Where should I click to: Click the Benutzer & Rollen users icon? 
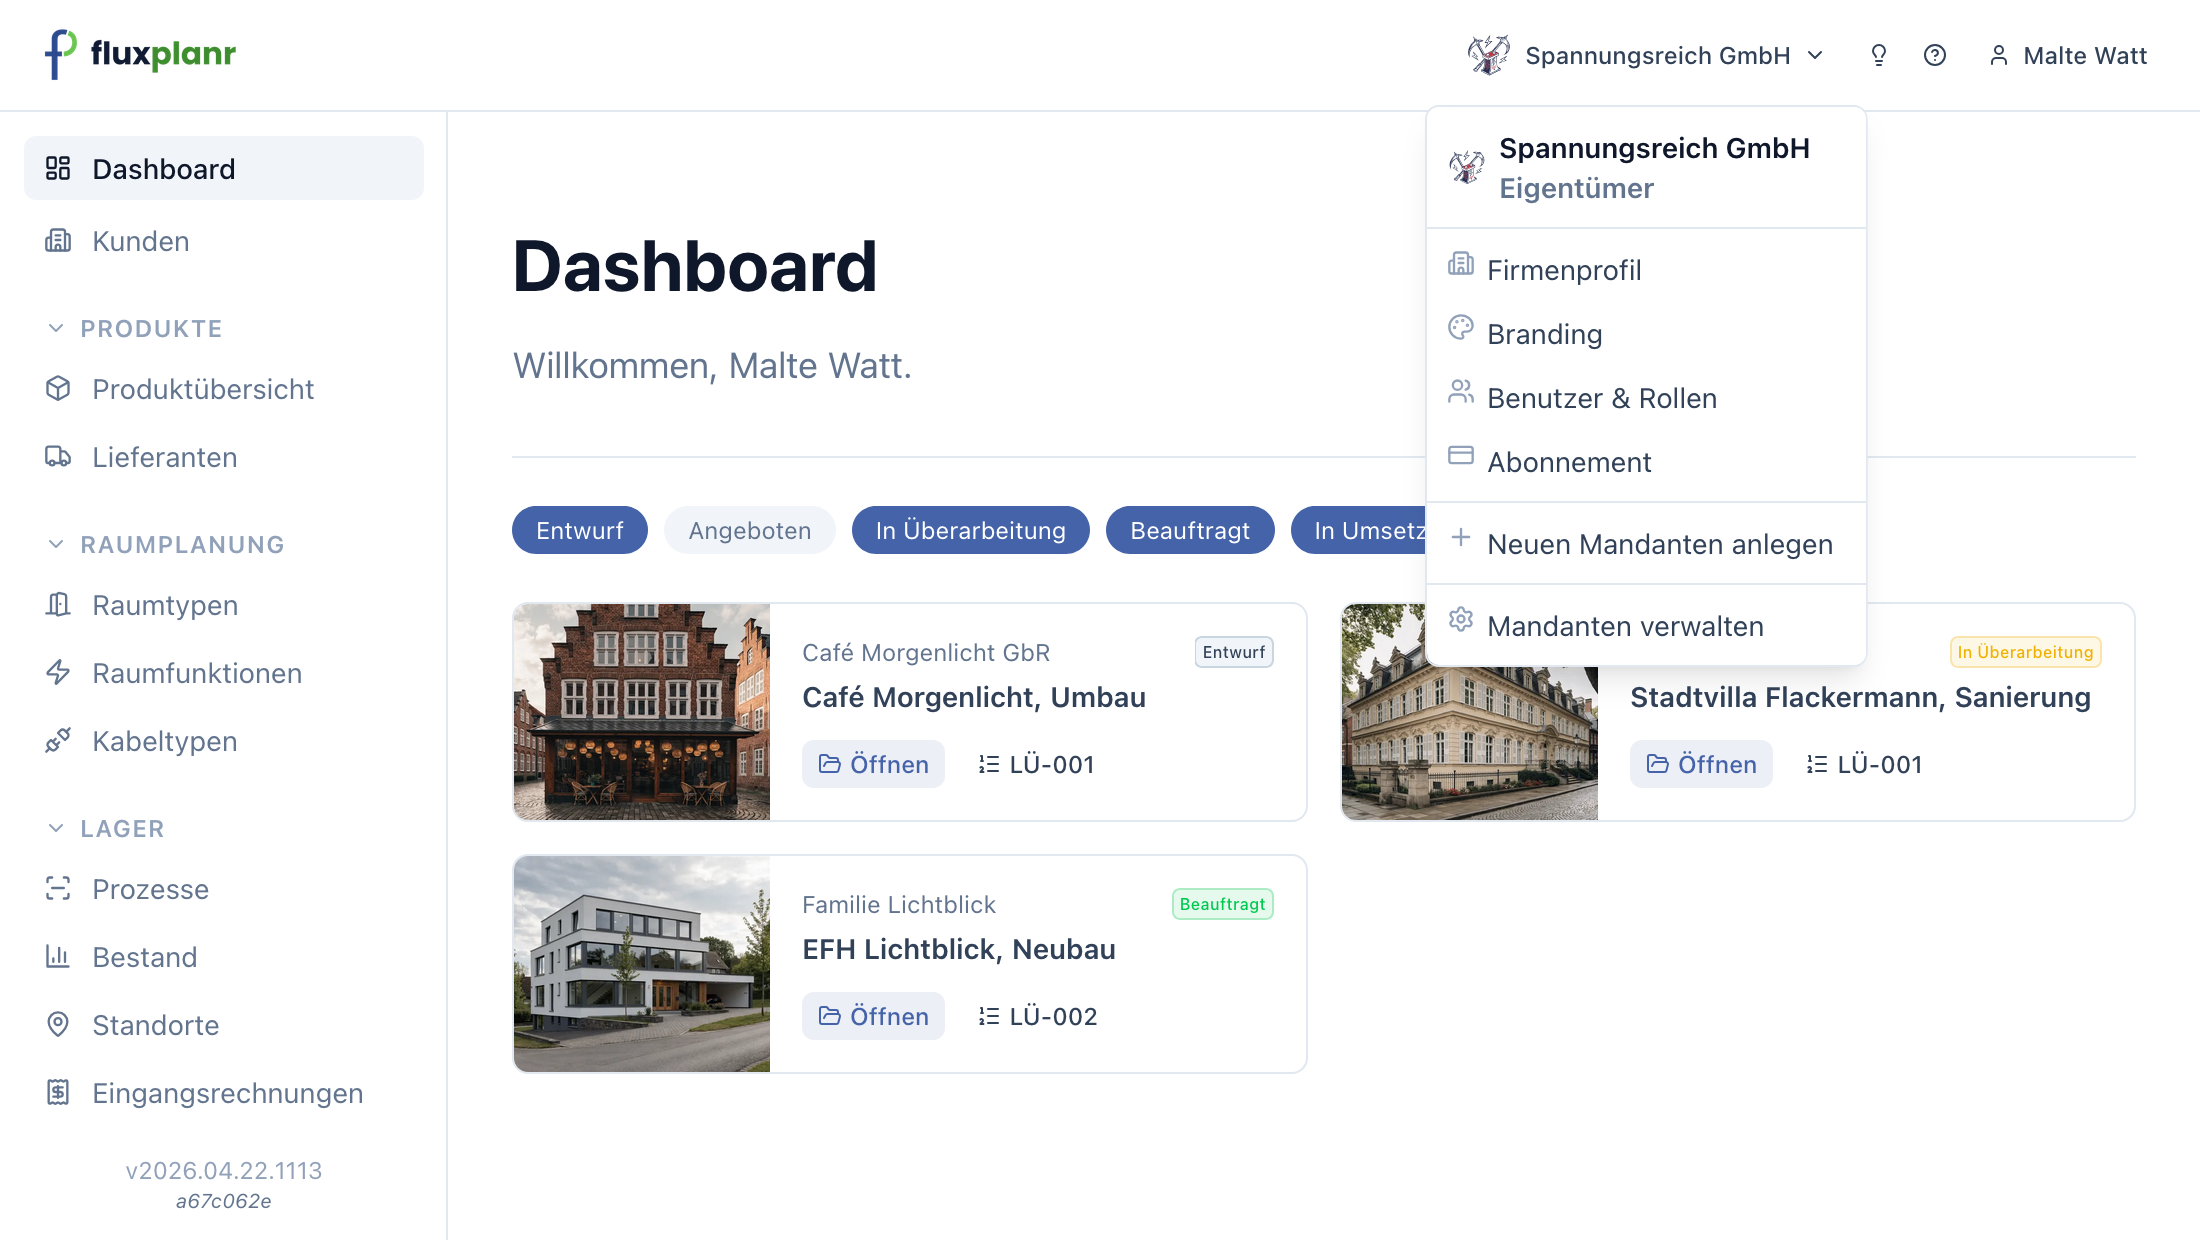[x=1461, y=392]
